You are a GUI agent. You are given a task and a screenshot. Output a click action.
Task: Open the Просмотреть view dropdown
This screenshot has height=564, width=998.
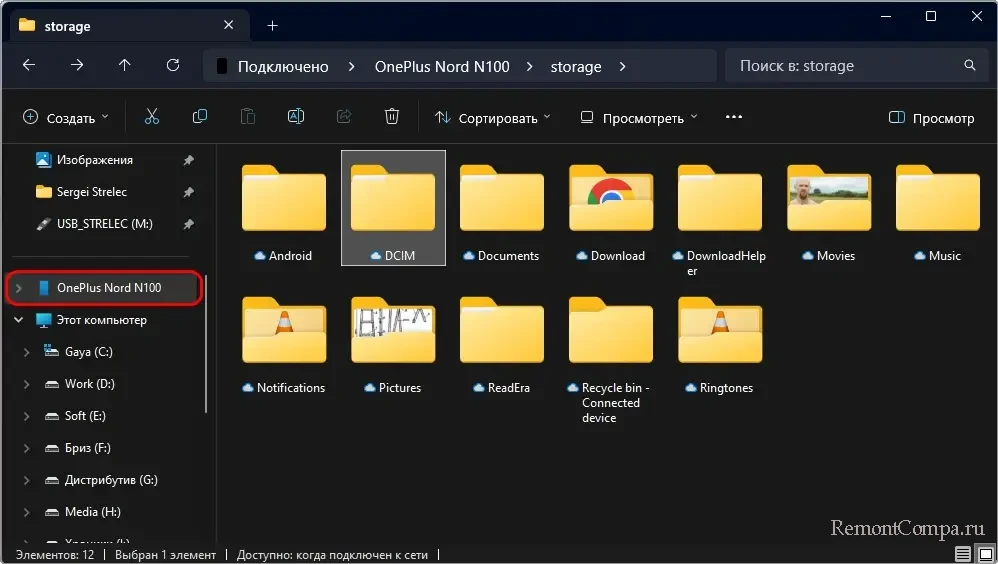(x=639, y=118)
